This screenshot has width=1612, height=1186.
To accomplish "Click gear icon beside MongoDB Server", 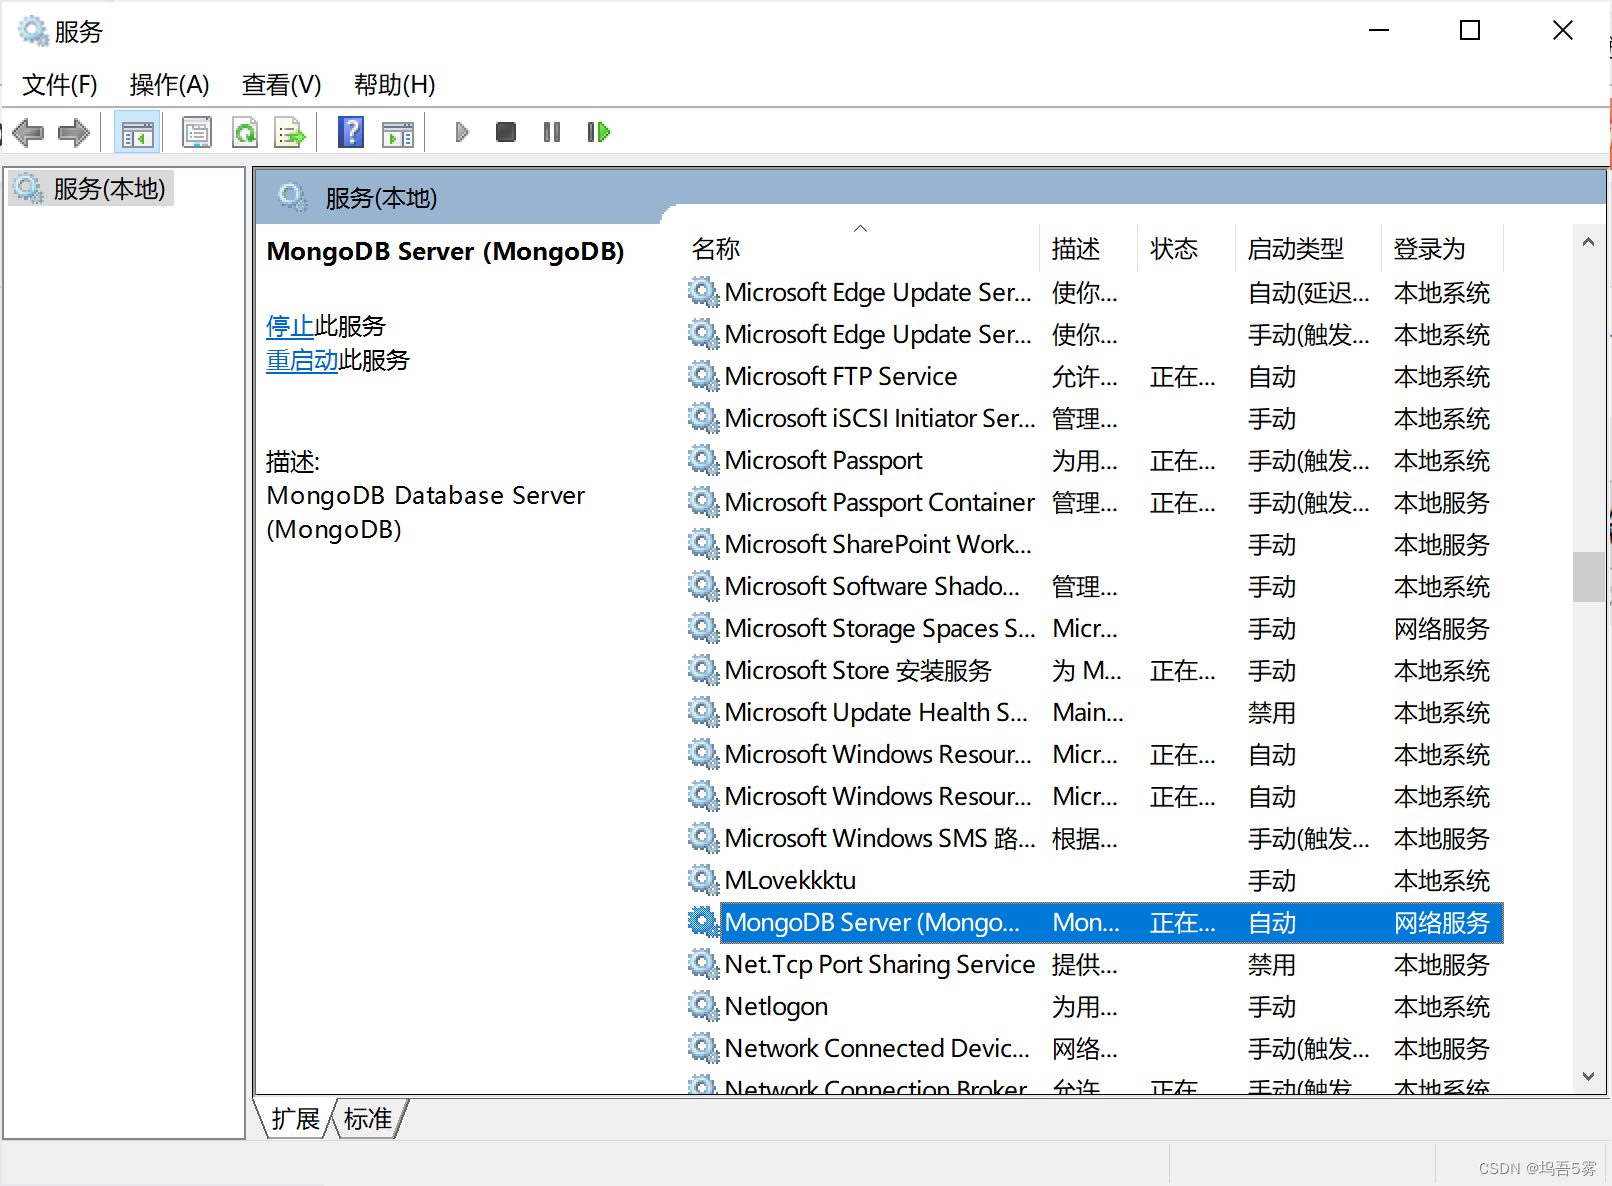I will [704, 923].
